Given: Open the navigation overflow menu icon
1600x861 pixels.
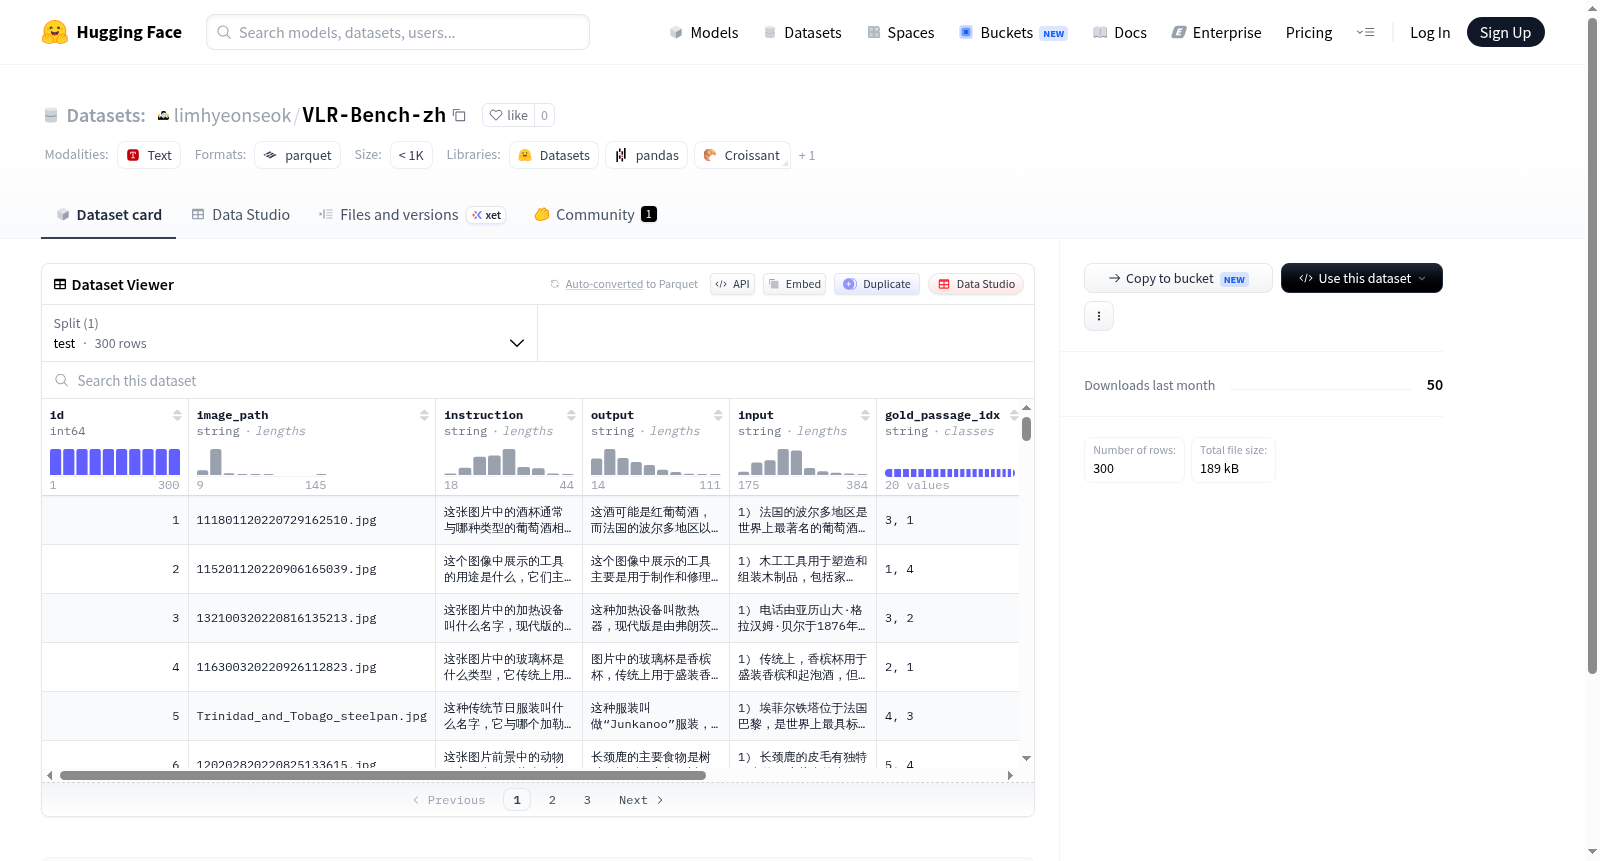Looking at the screenshot, I should click(1365, 32).
